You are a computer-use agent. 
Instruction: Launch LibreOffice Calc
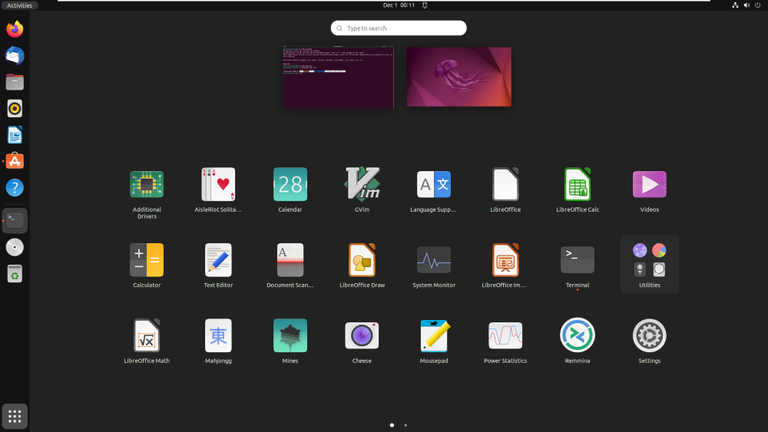[x=577, y=185]
